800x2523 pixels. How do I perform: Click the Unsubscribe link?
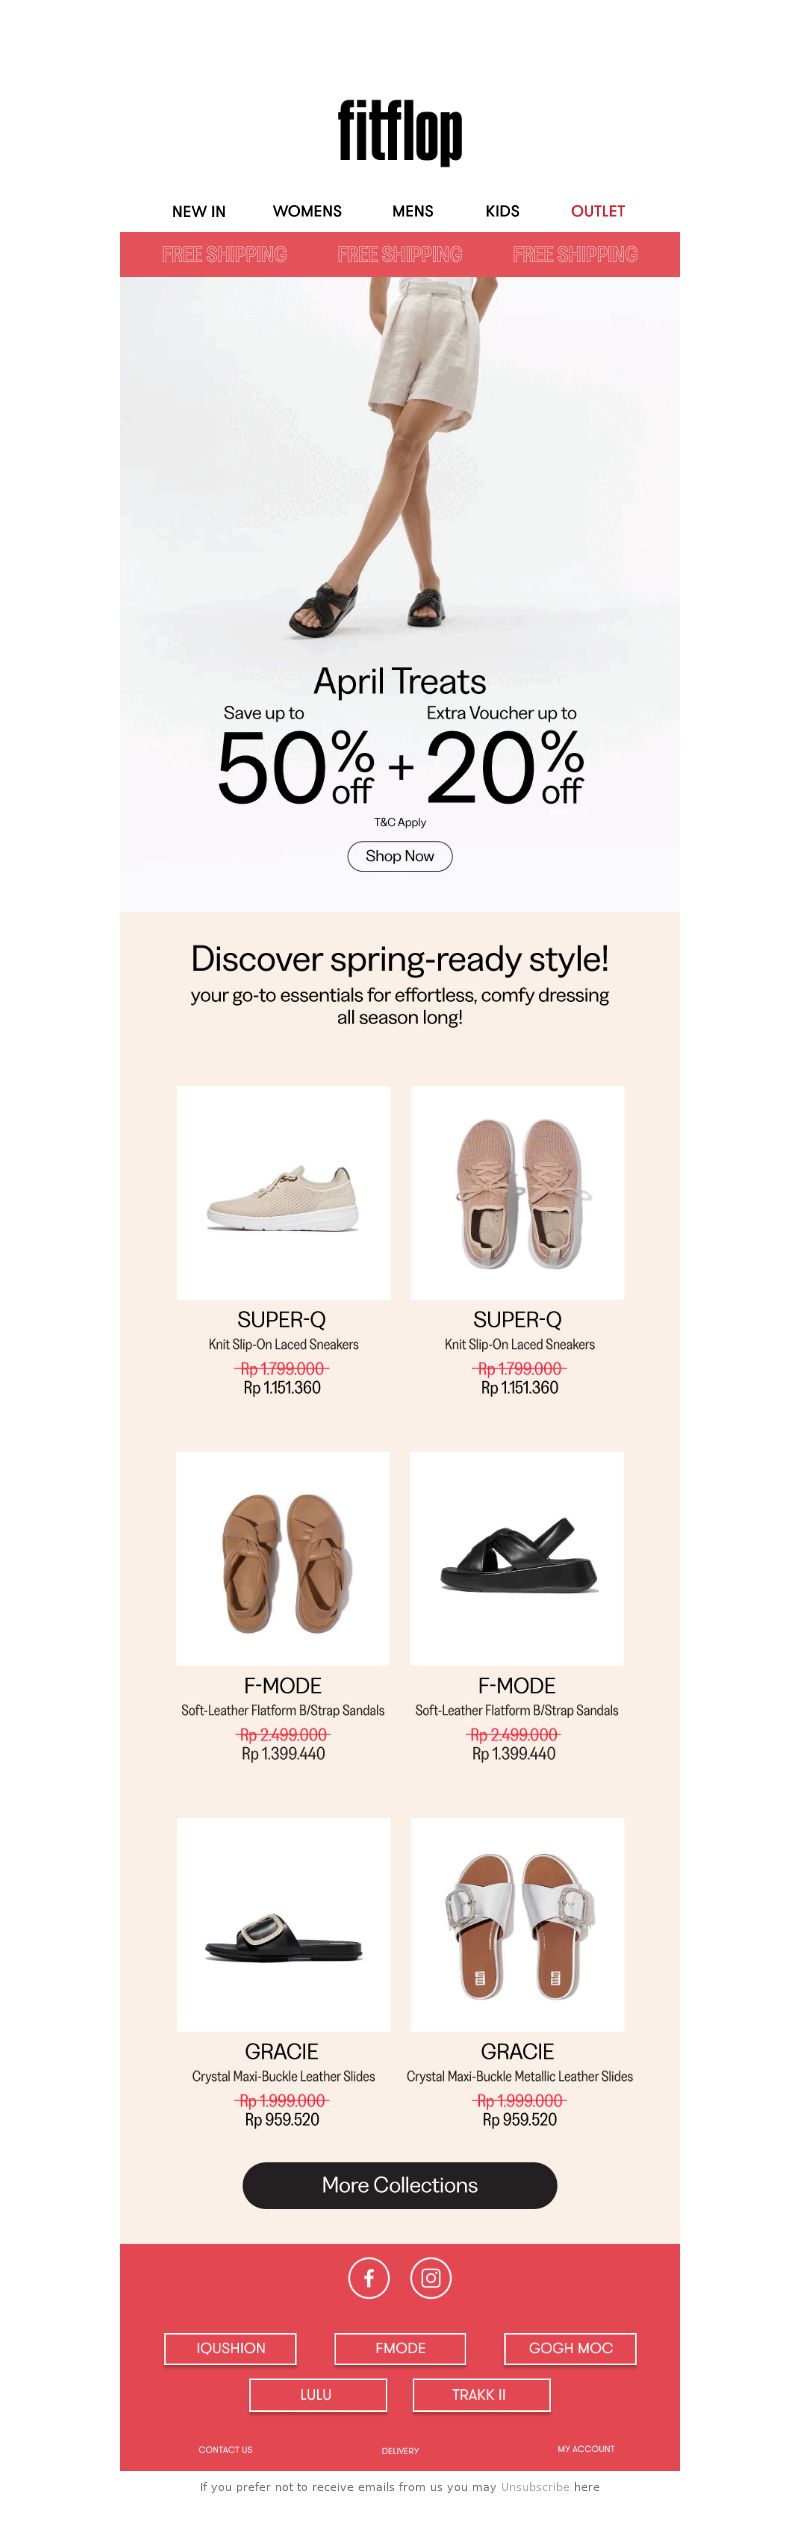click(535, 2486)
